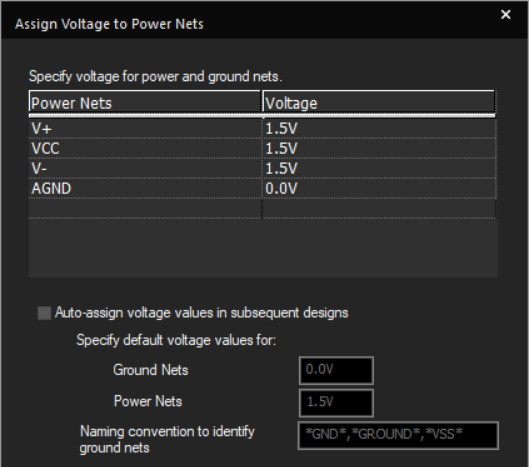
Task: Click the Power Nets column header
Action: [x=145, y=102]
